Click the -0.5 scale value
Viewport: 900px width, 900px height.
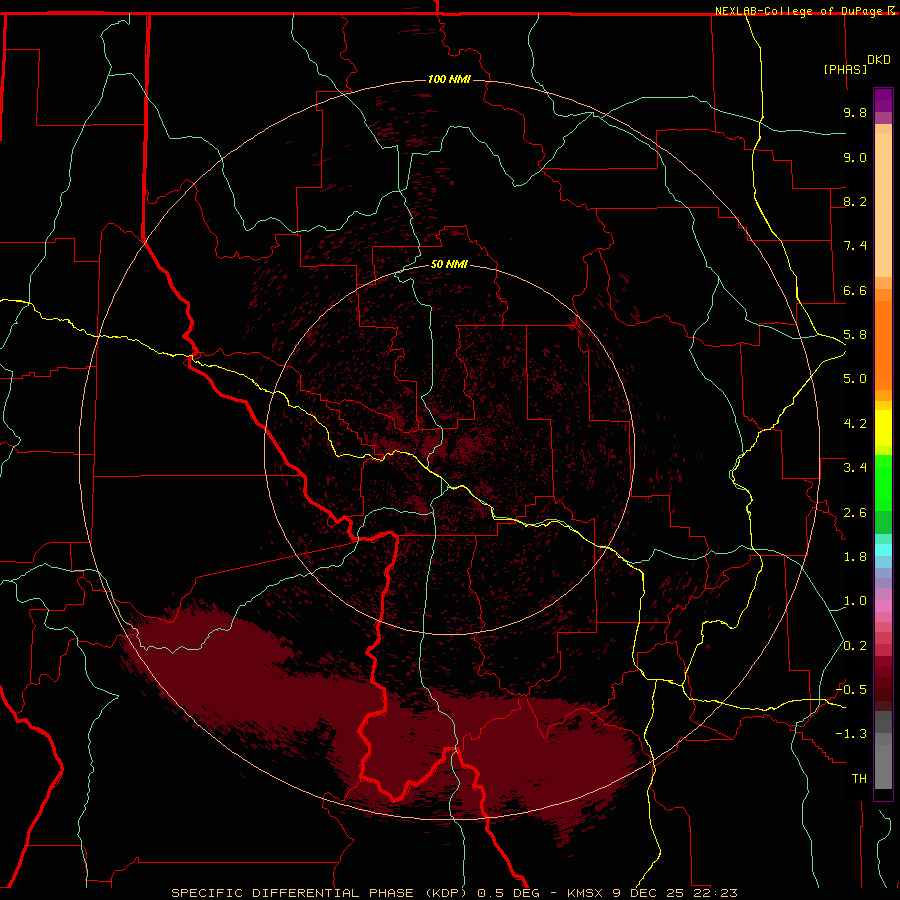tap(851, 690)
